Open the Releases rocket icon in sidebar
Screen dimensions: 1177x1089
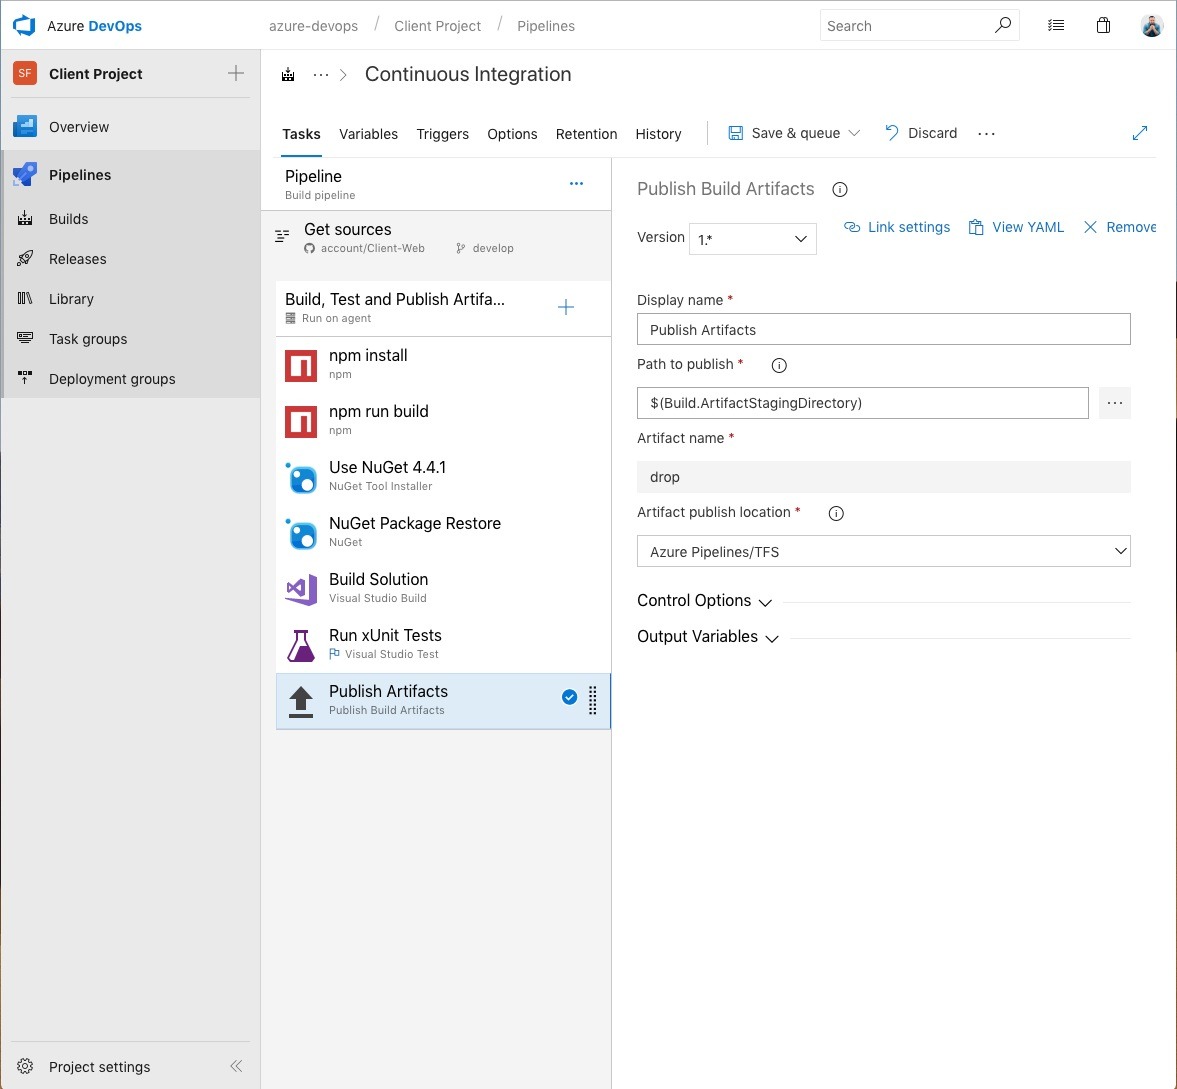26,259
